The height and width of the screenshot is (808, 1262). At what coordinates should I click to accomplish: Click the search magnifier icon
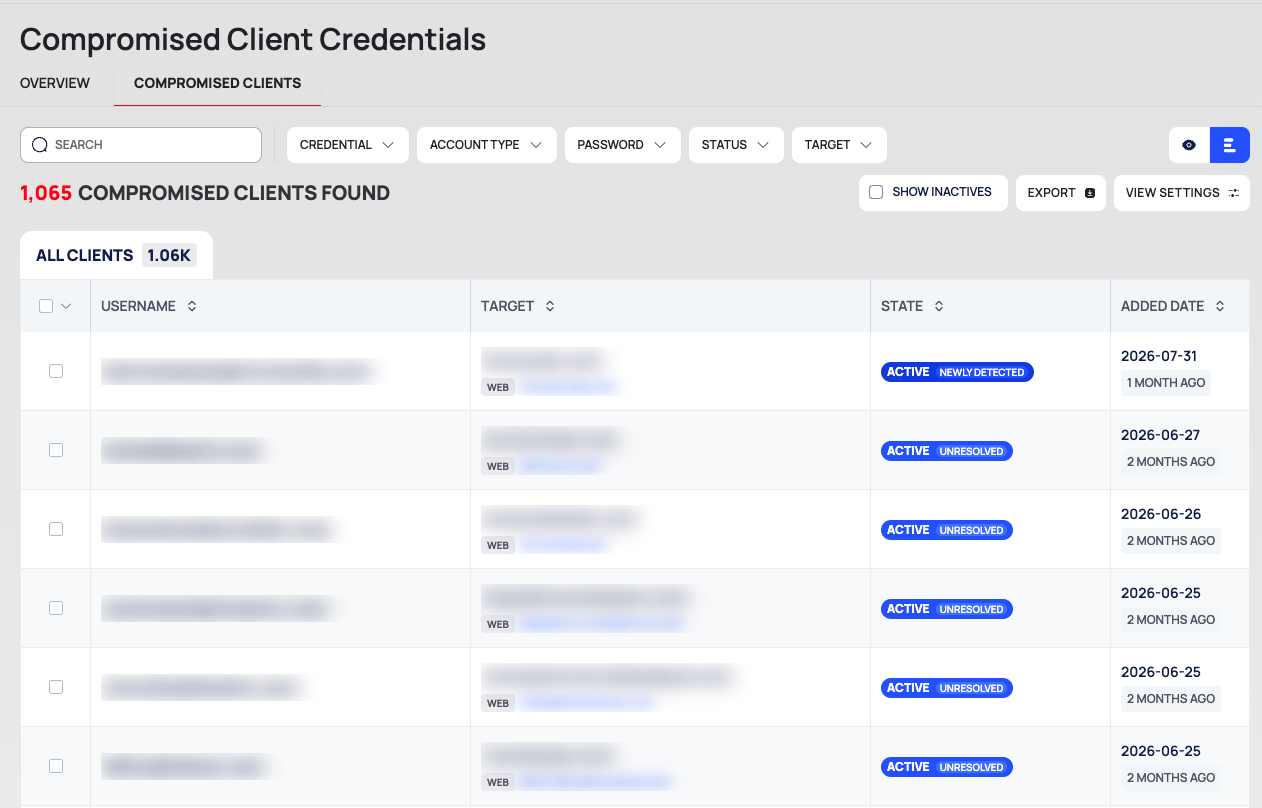(x=40, y=145)
